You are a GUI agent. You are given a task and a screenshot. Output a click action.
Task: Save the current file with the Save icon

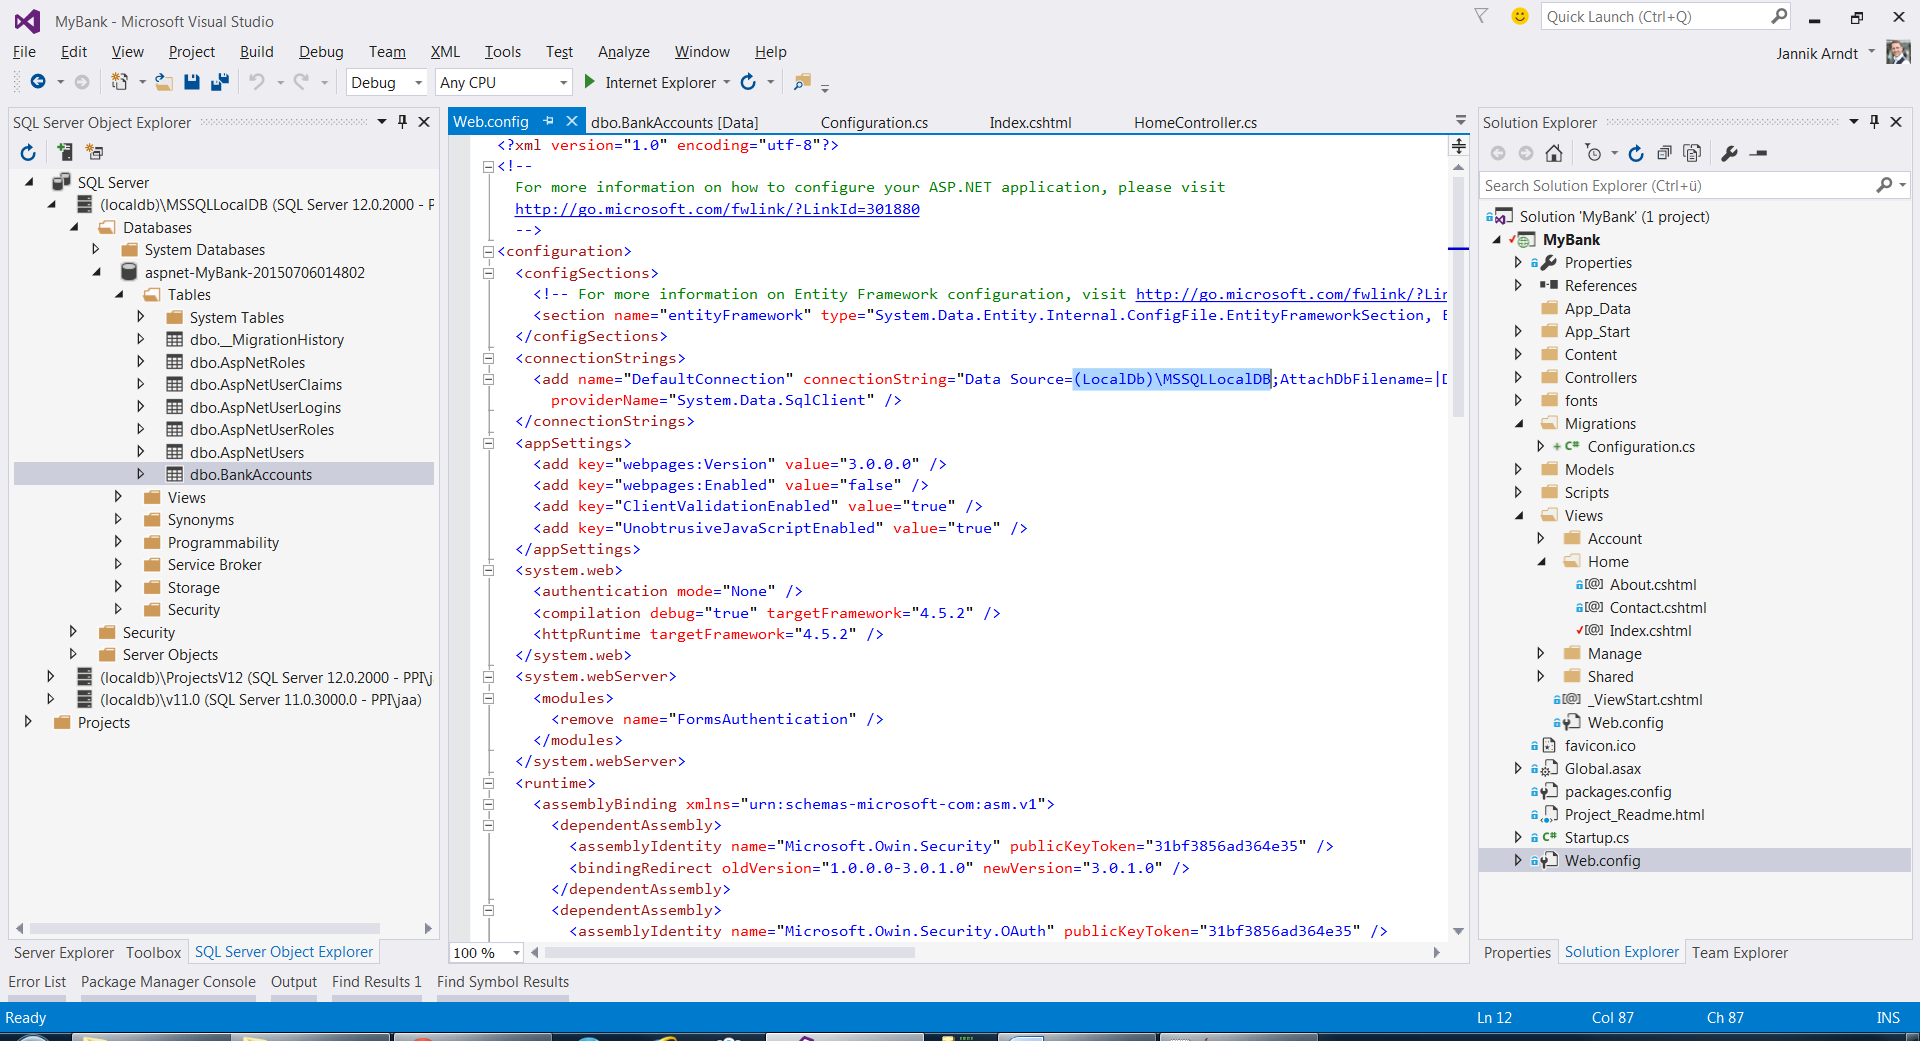[192, 82]
